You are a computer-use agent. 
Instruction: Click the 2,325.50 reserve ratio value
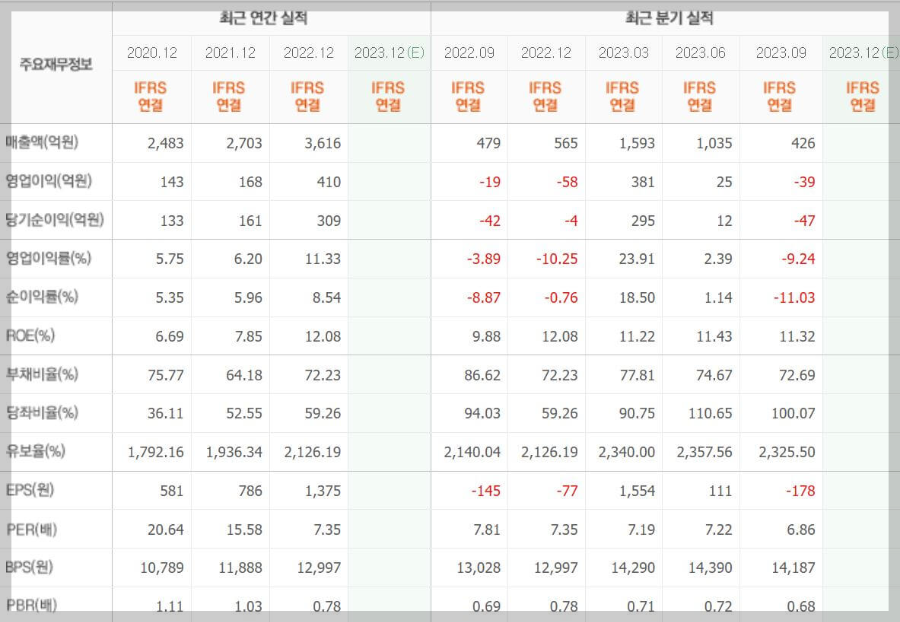point(787,452)
